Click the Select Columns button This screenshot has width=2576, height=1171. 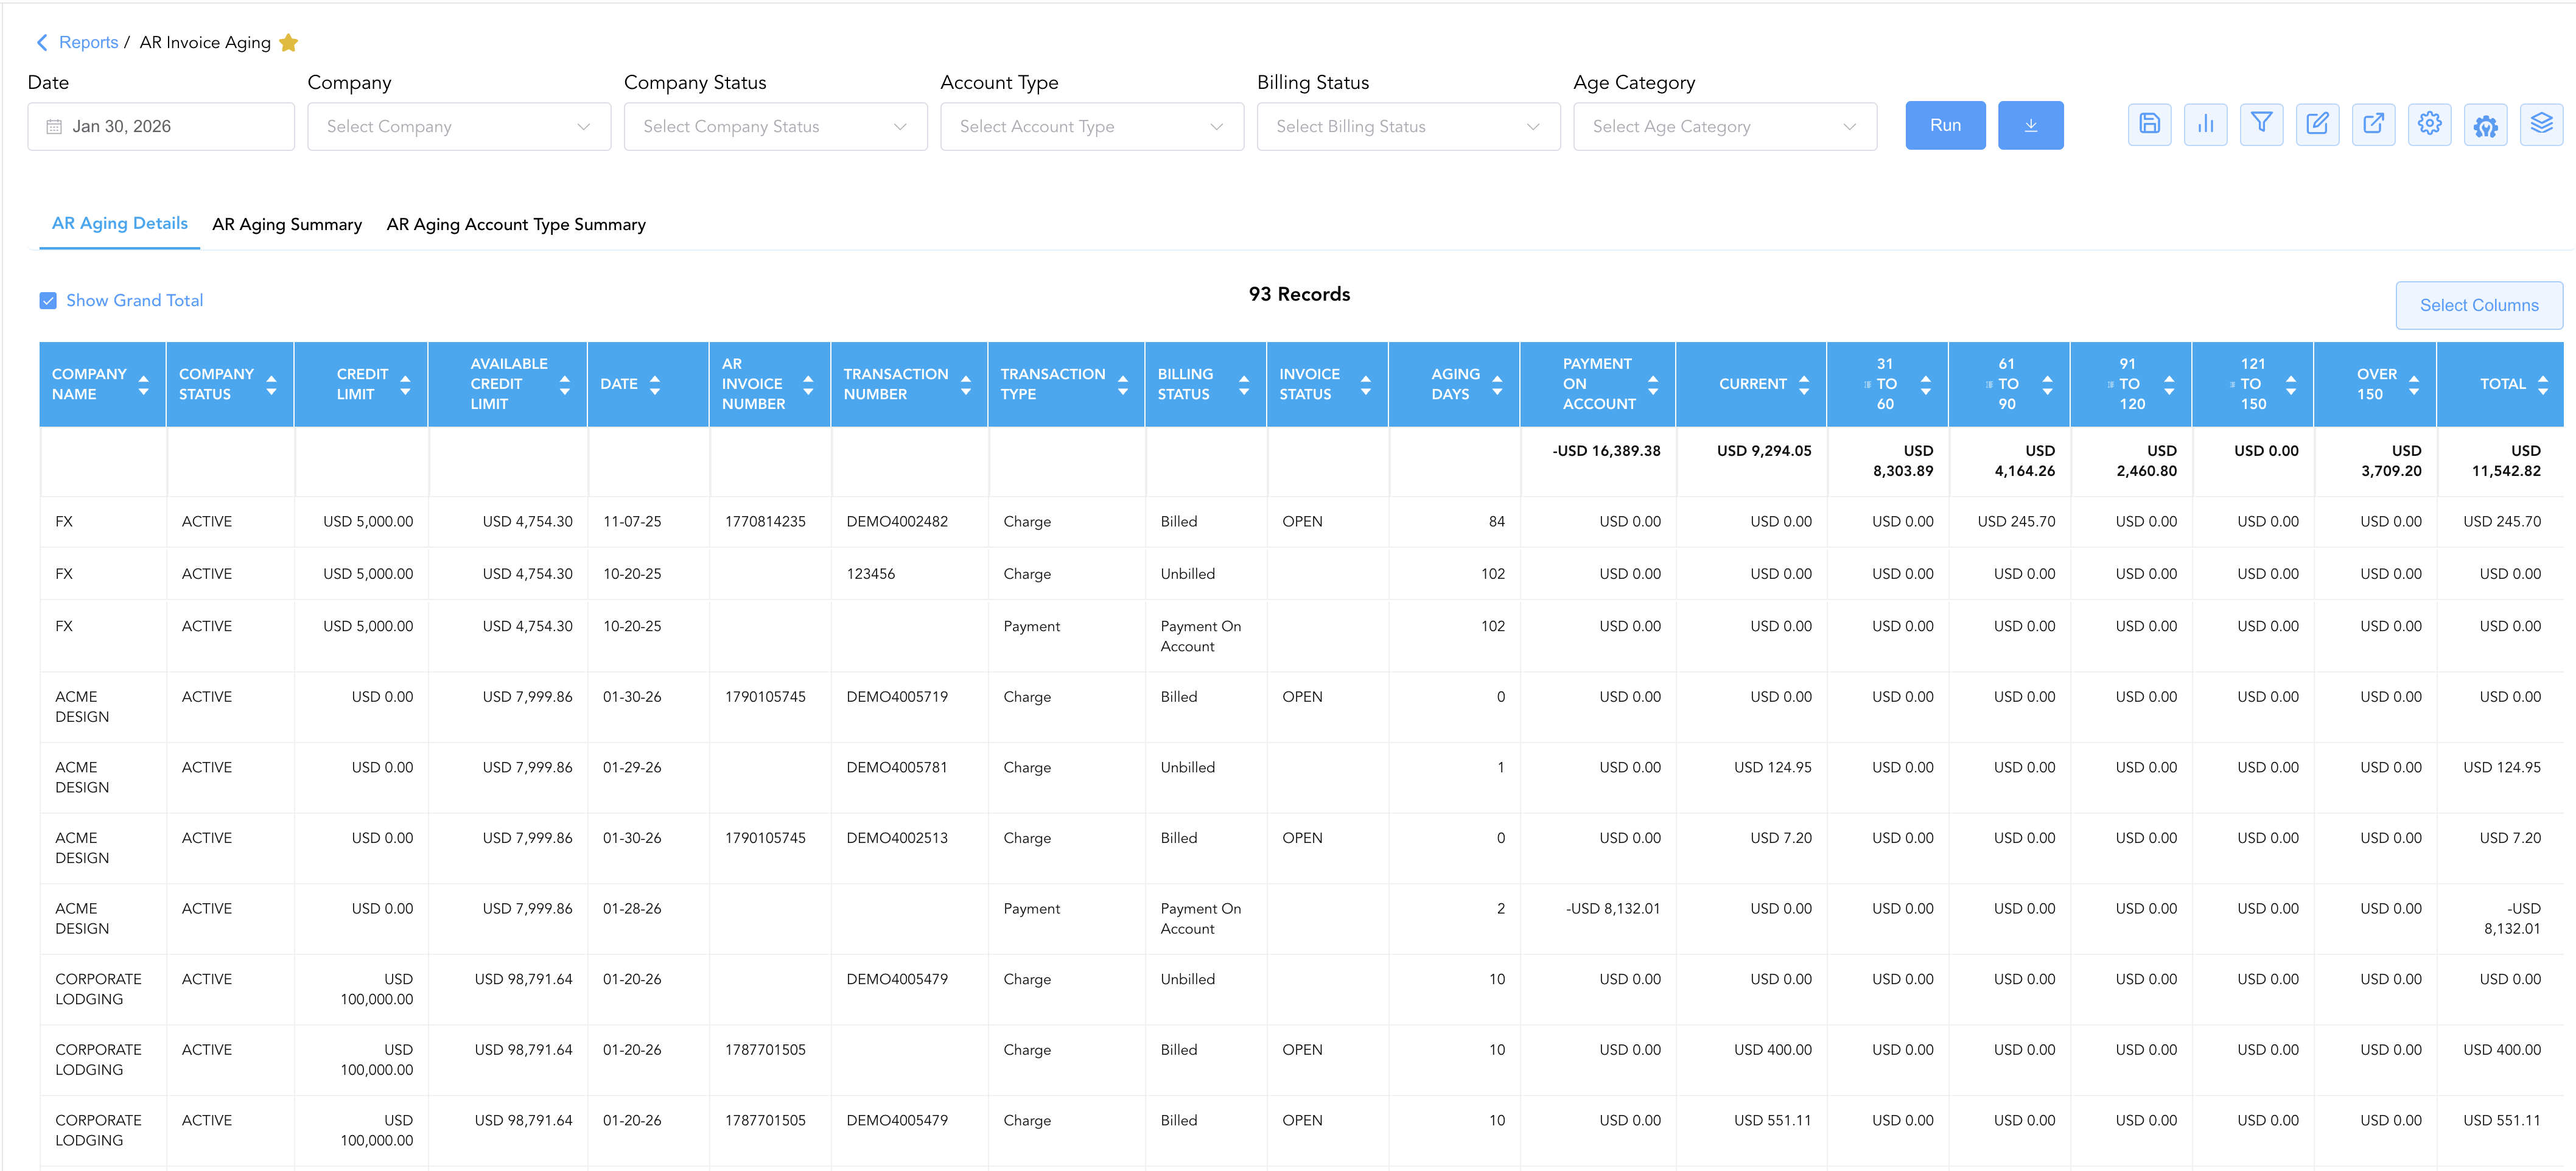pos(2479,305)
